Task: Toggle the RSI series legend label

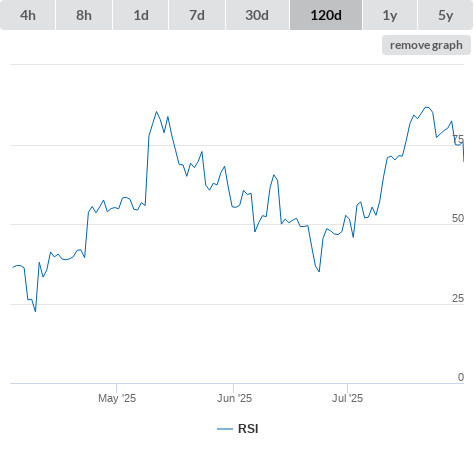Action: (x=248, y=429)
